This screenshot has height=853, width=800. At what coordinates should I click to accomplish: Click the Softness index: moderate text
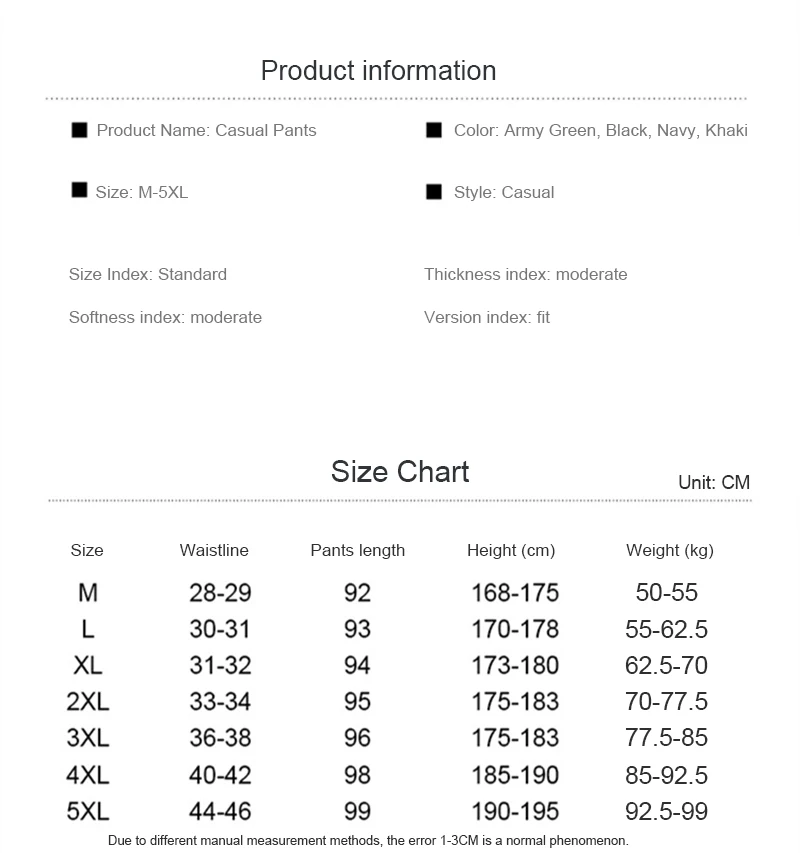[165, 317]
